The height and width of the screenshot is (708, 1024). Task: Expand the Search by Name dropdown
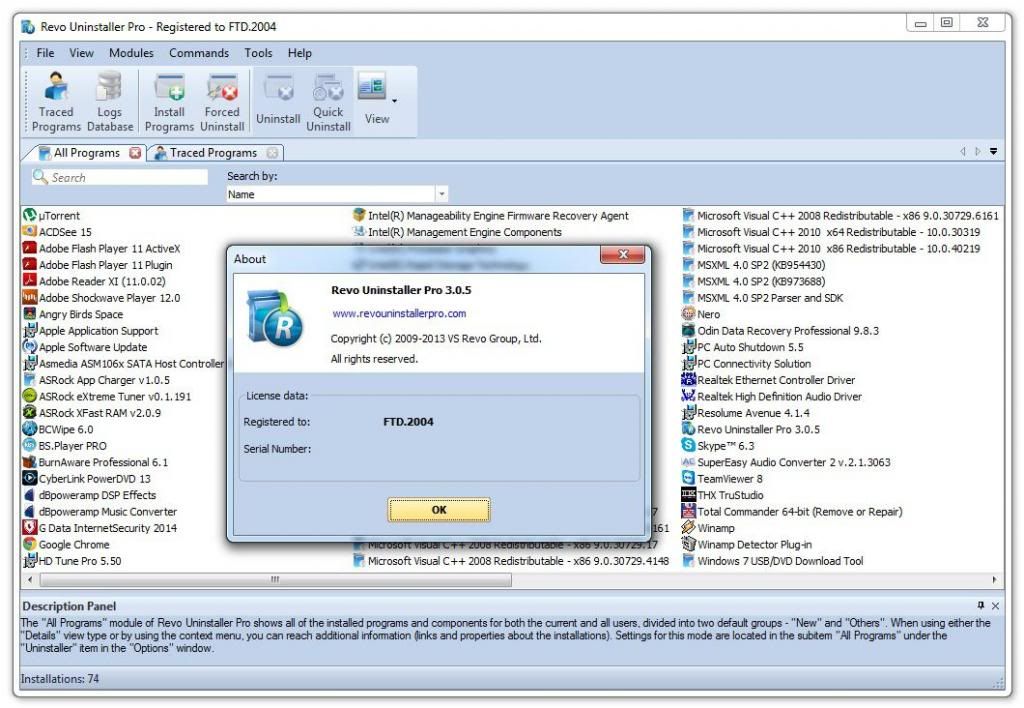click(441, 195)
